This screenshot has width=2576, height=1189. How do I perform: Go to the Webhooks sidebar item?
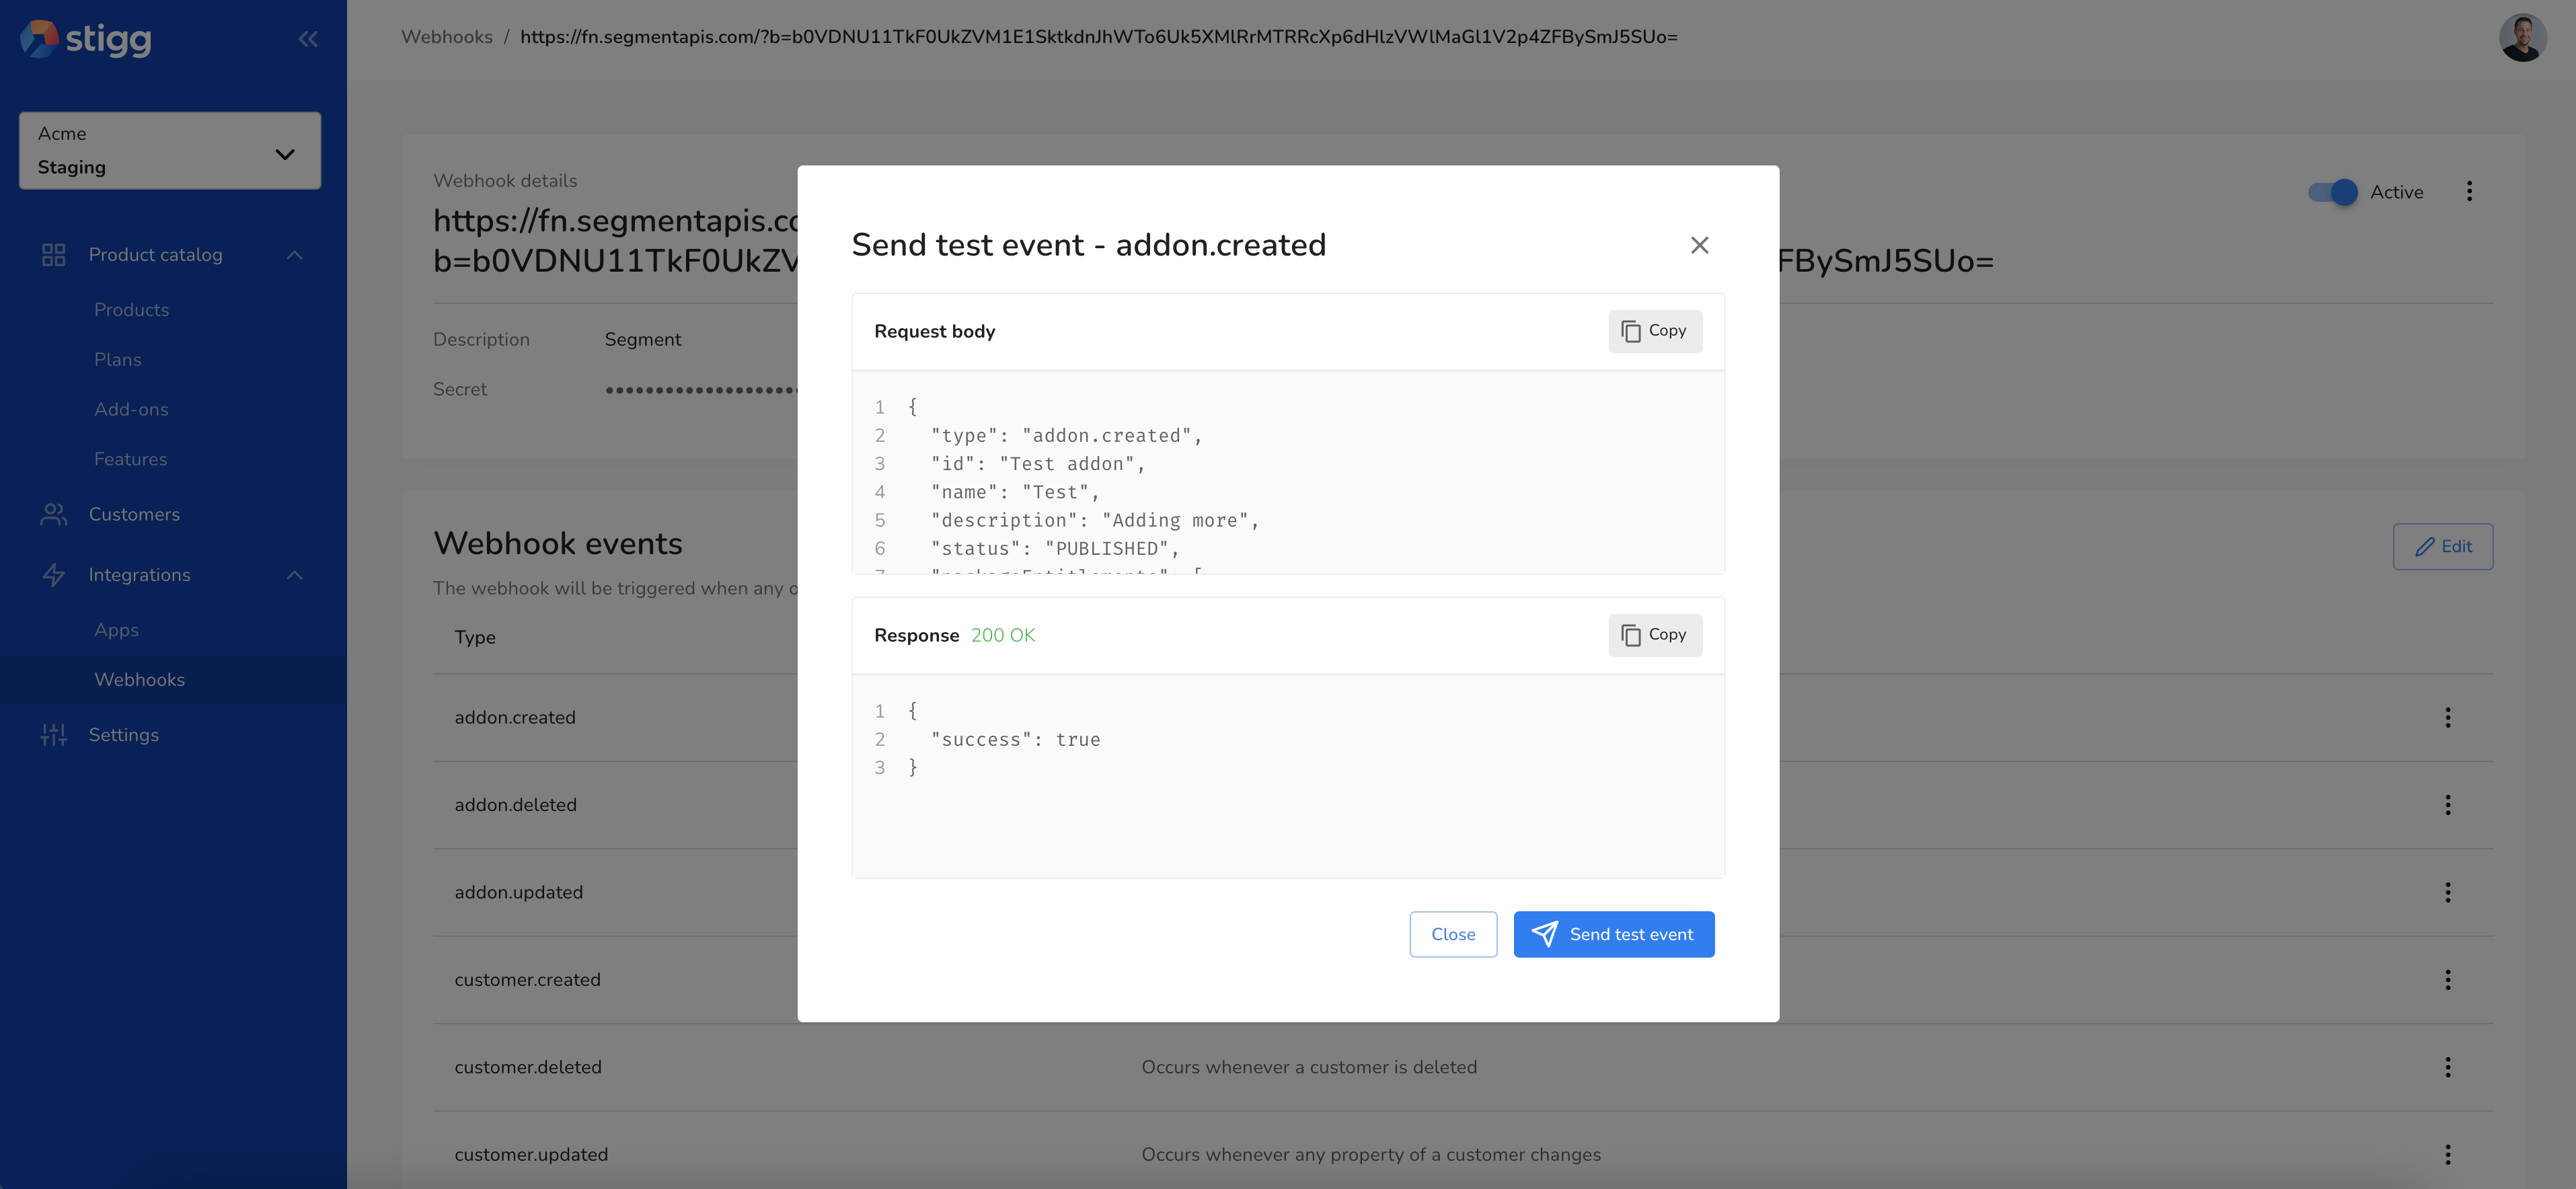(x=140, y=680)
